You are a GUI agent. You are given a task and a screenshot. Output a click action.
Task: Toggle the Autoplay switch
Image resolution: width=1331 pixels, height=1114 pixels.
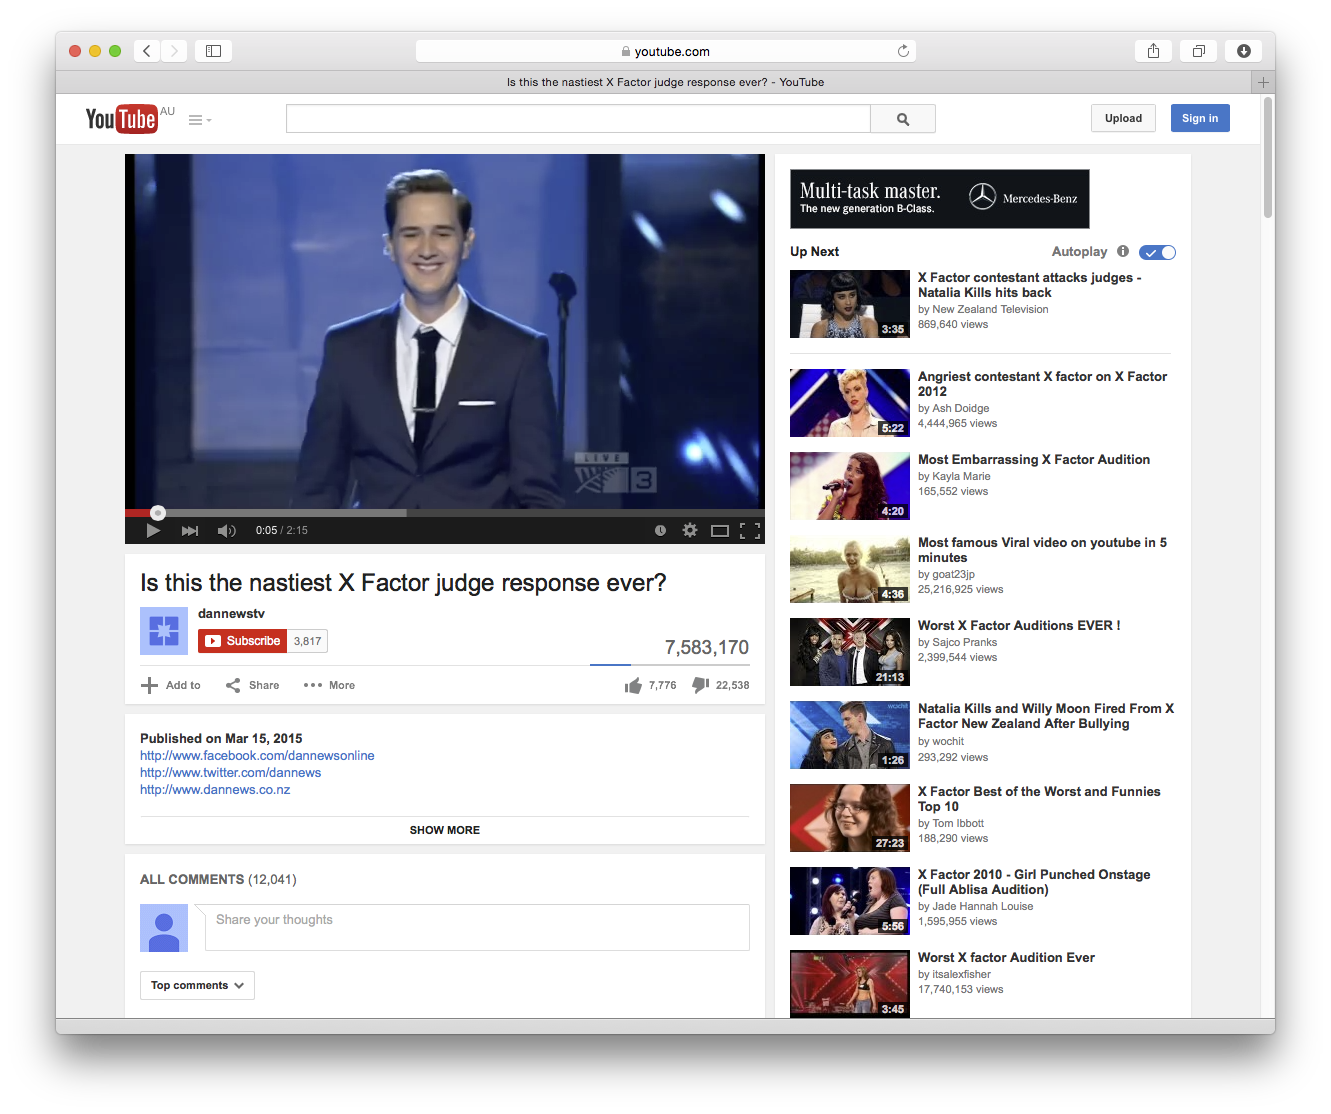[1157, 252]
